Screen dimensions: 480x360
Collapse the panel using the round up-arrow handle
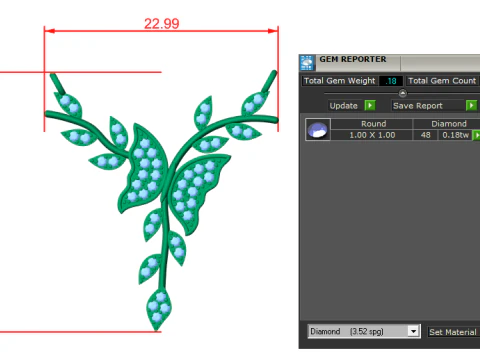pyautogui.click(x=403, y=93)
